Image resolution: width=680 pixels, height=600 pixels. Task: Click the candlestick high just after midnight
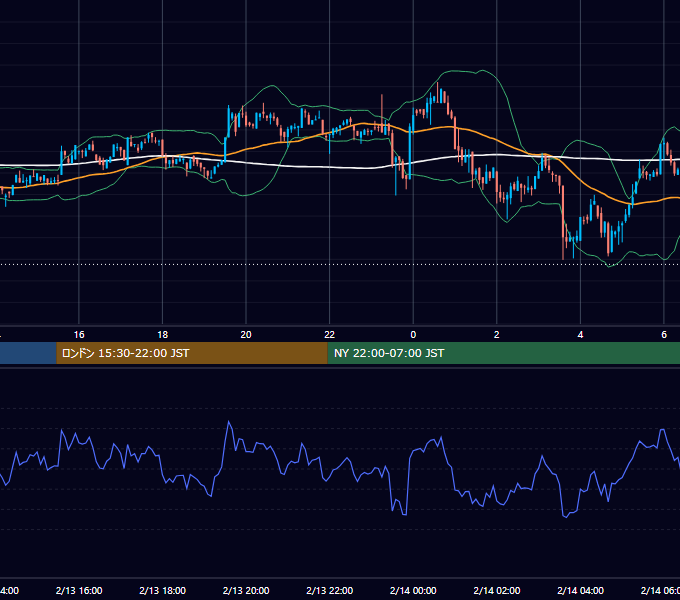pyautogui.click(x=438, y=84)
